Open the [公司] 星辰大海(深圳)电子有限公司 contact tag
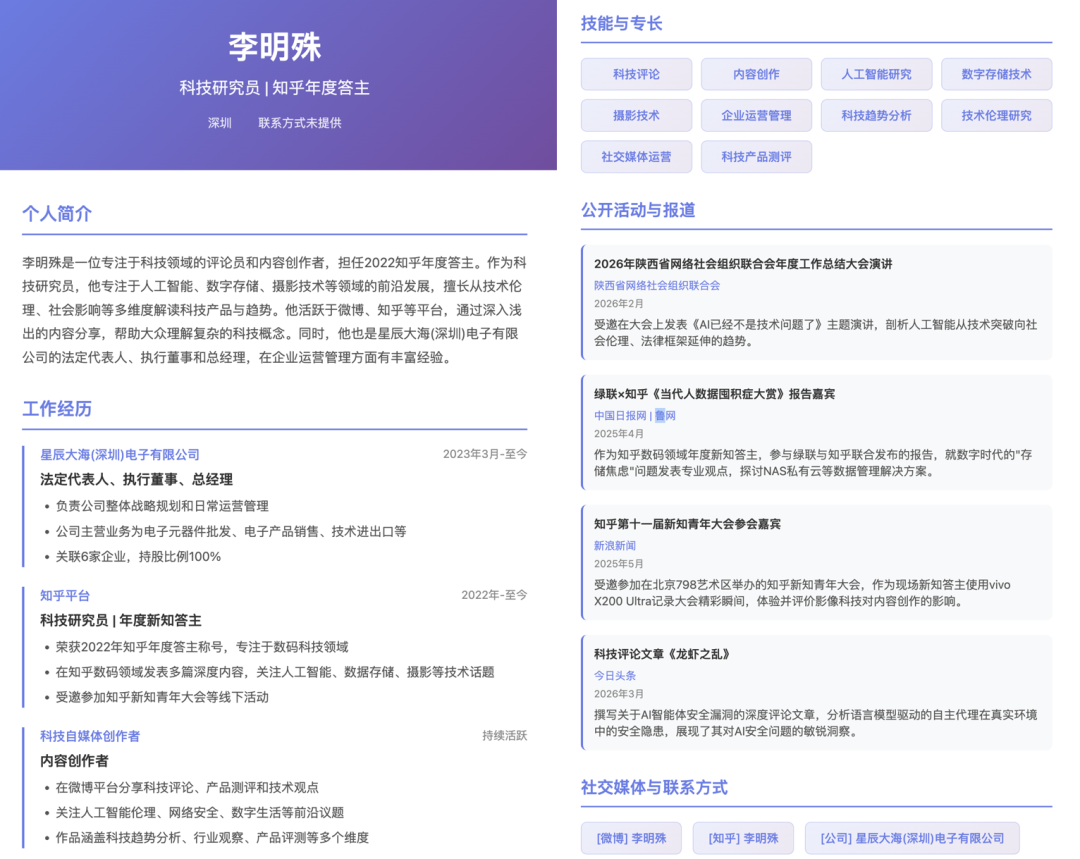Viewport: 1080px width, 859px height. pos(911,838)
